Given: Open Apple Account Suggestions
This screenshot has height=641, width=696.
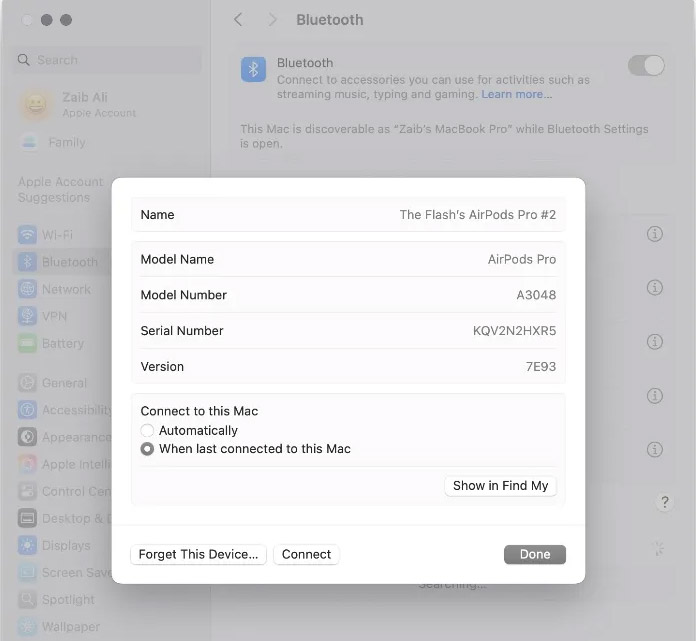Looking at the screenshot, I should click(60, 190).
